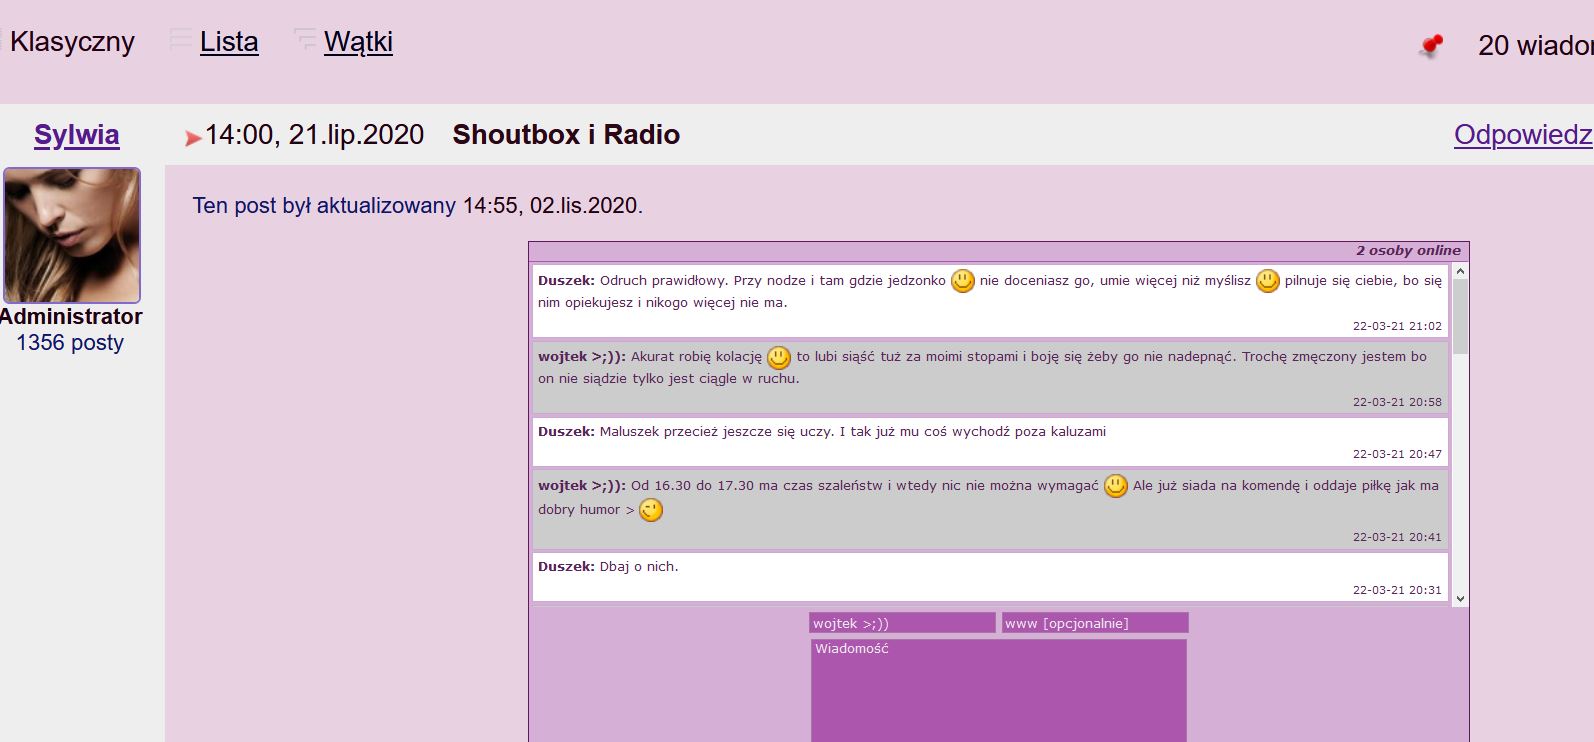The width and height of the screenshot is (1594, 742).
Task: Click the smiley after 'nie można wymagać'
Action: 1115,486
